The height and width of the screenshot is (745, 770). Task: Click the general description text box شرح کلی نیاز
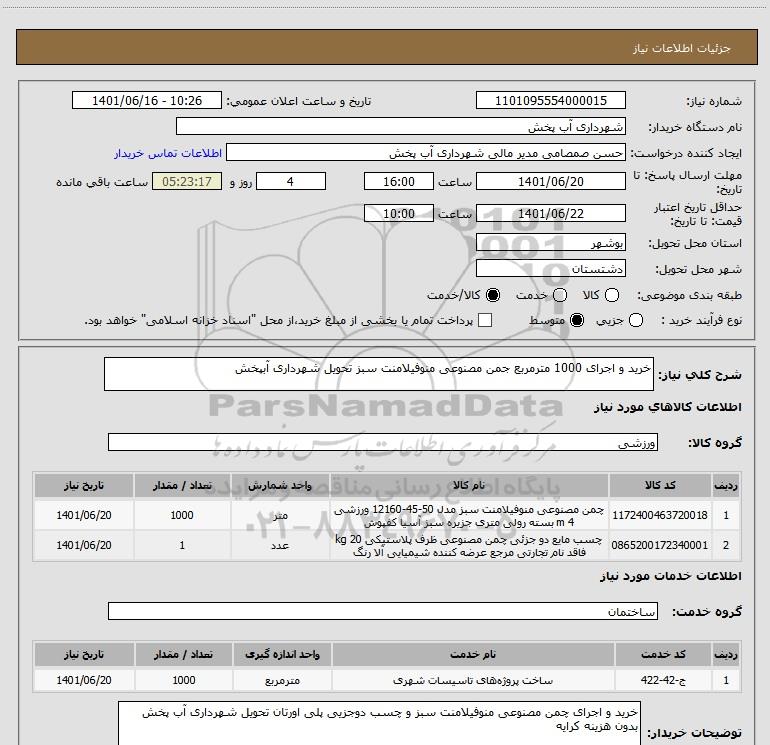pos(379,374)
